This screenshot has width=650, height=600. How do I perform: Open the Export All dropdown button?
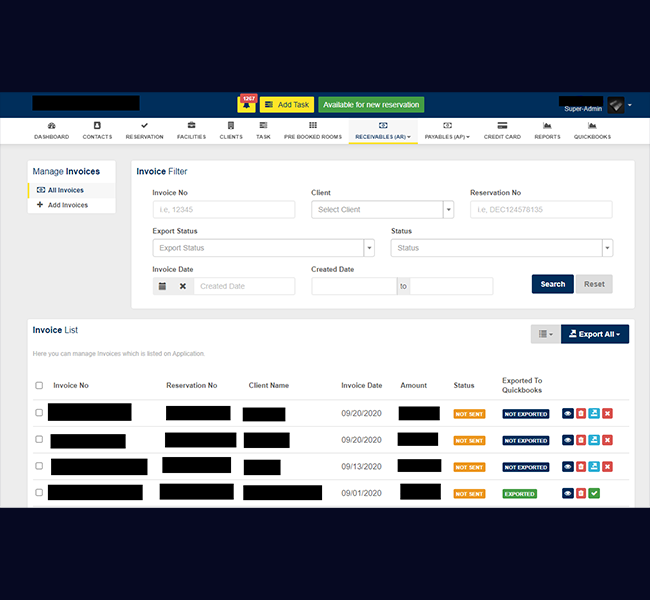(594, 334)
